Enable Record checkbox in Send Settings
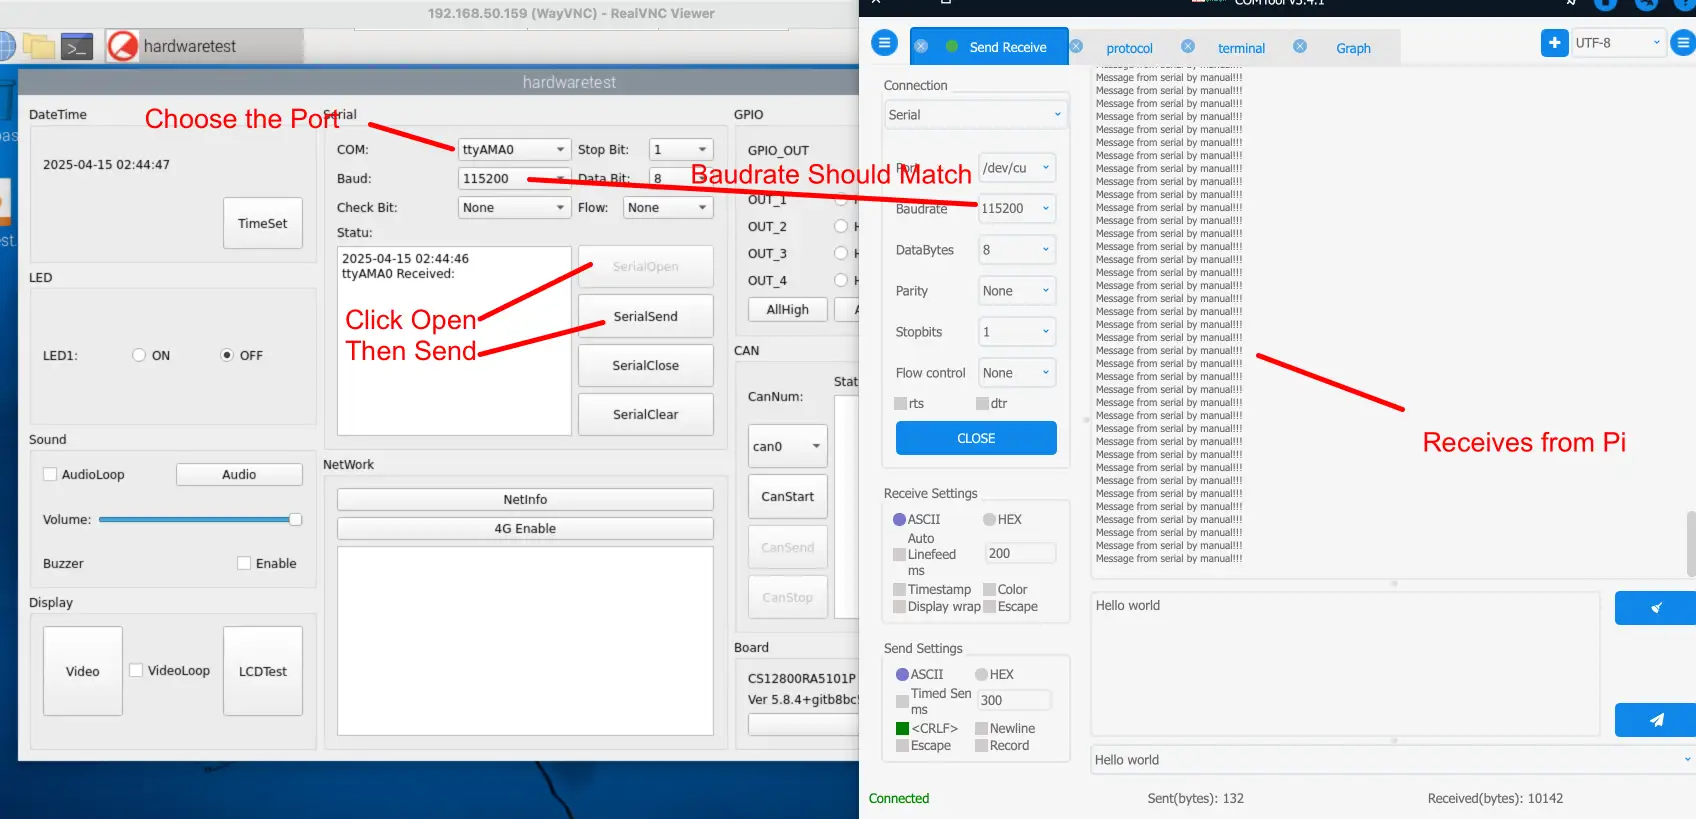The width and height of the screenshot is (1696, 819). point(981,745)
